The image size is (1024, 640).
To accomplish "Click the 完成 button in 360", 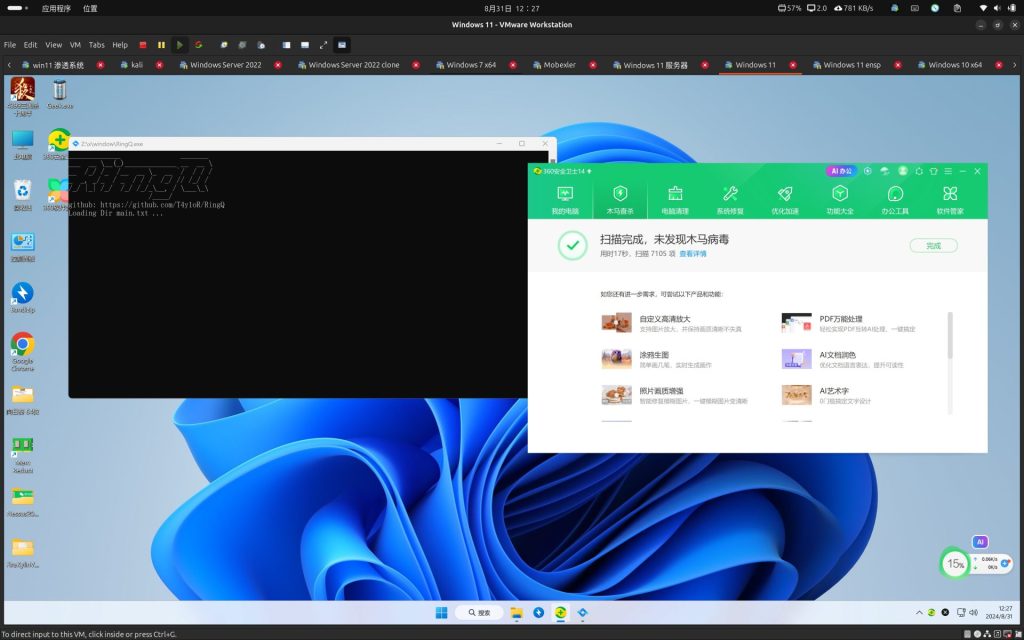I will coord(933,246).
